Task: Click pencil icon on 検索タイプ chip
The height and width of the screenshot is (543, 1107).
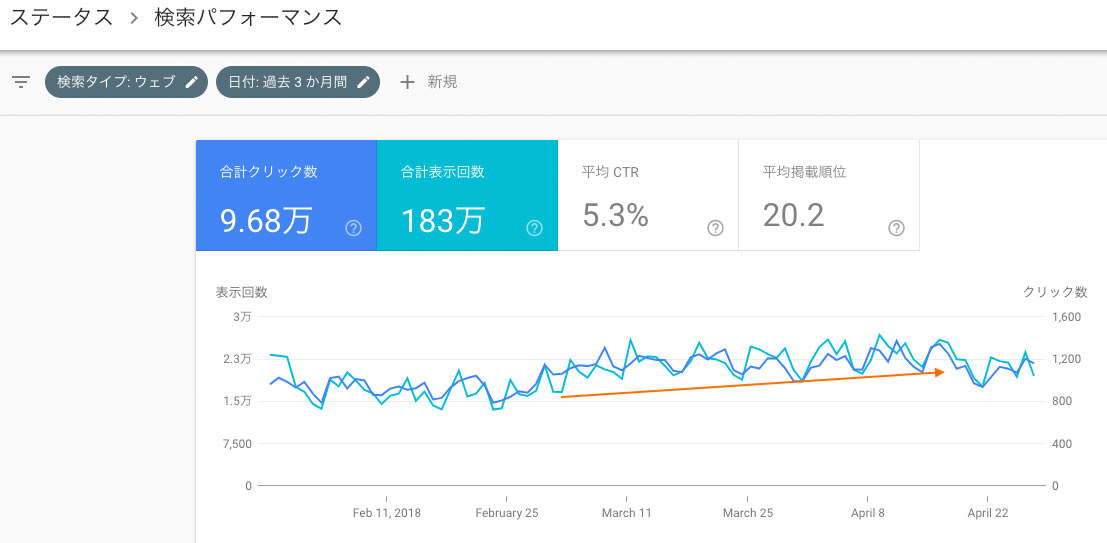Action: 192,82
